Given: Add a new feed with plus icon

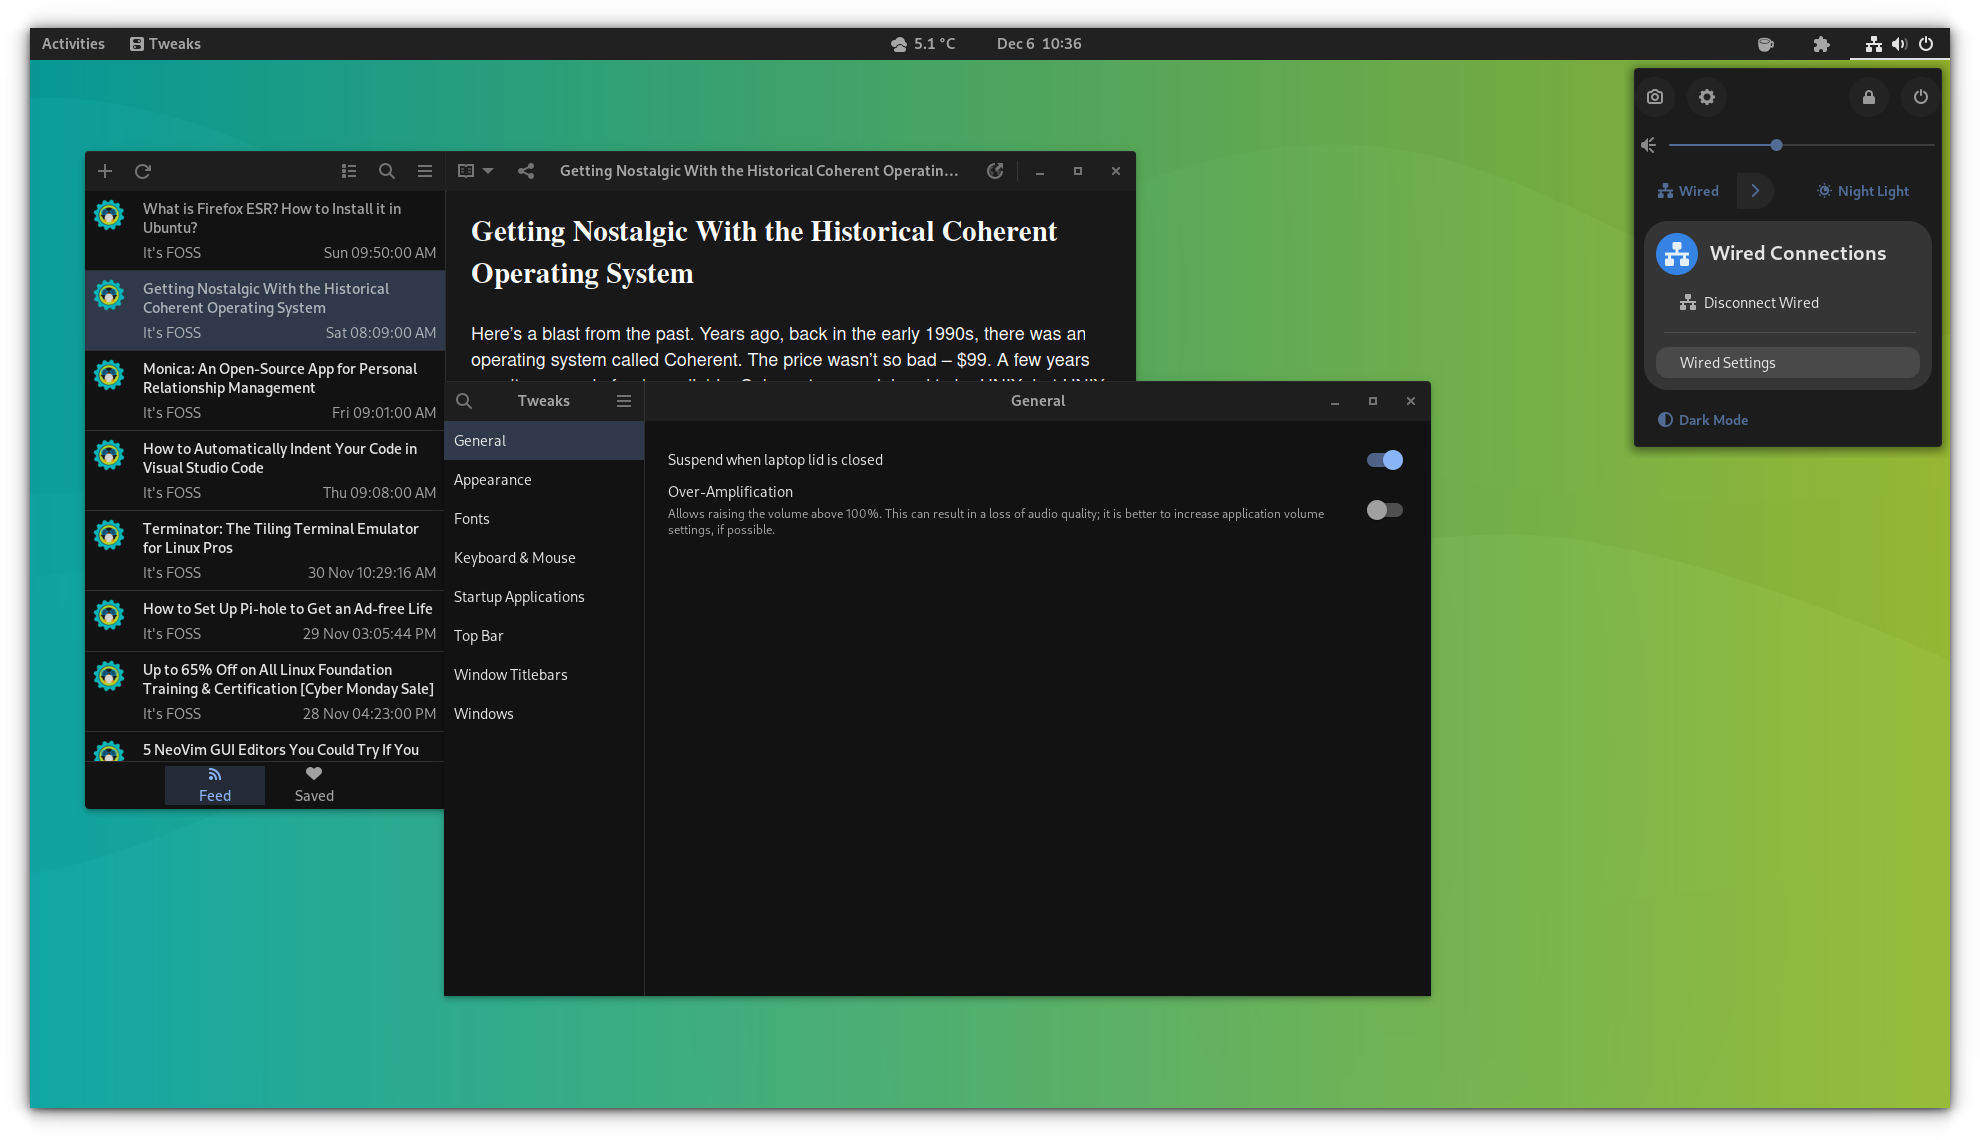Looking at the screenshot, I should pyautogui.click(x=105, y=171).
